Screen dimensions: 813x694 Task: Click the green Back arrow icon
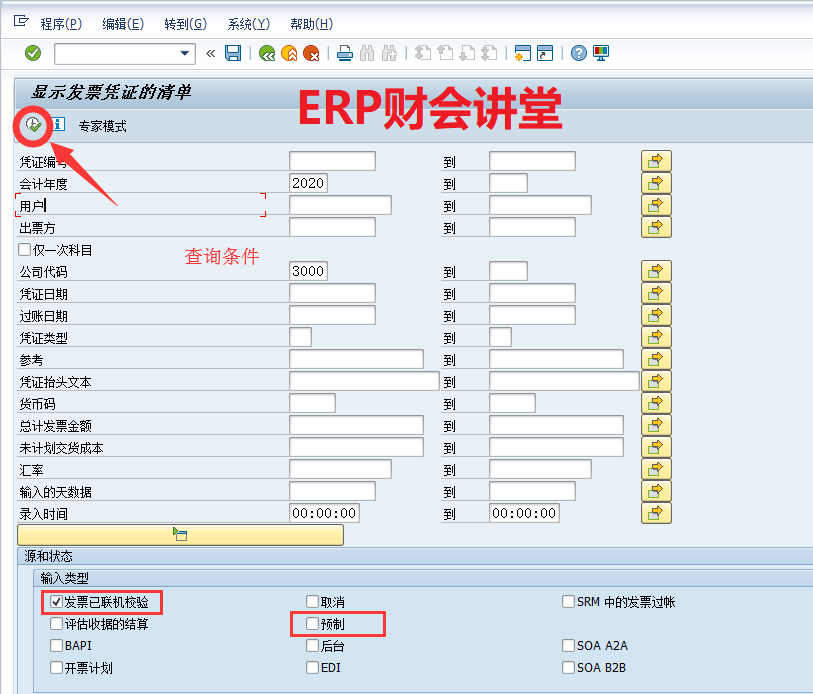click(267, 53)
